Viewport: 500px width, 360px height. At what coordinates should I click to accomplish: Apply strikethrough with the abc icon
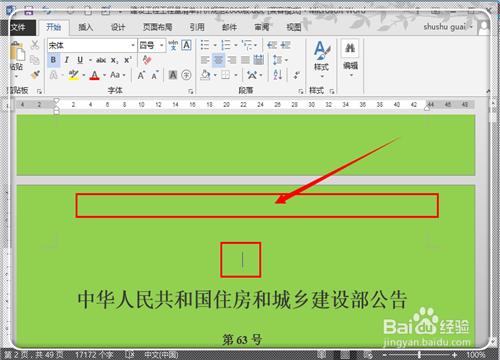[101, 60]
